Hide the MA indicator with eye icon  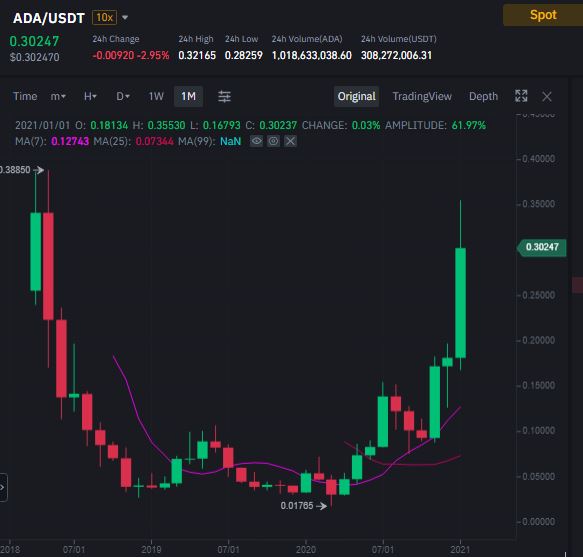tap(256, 141)
